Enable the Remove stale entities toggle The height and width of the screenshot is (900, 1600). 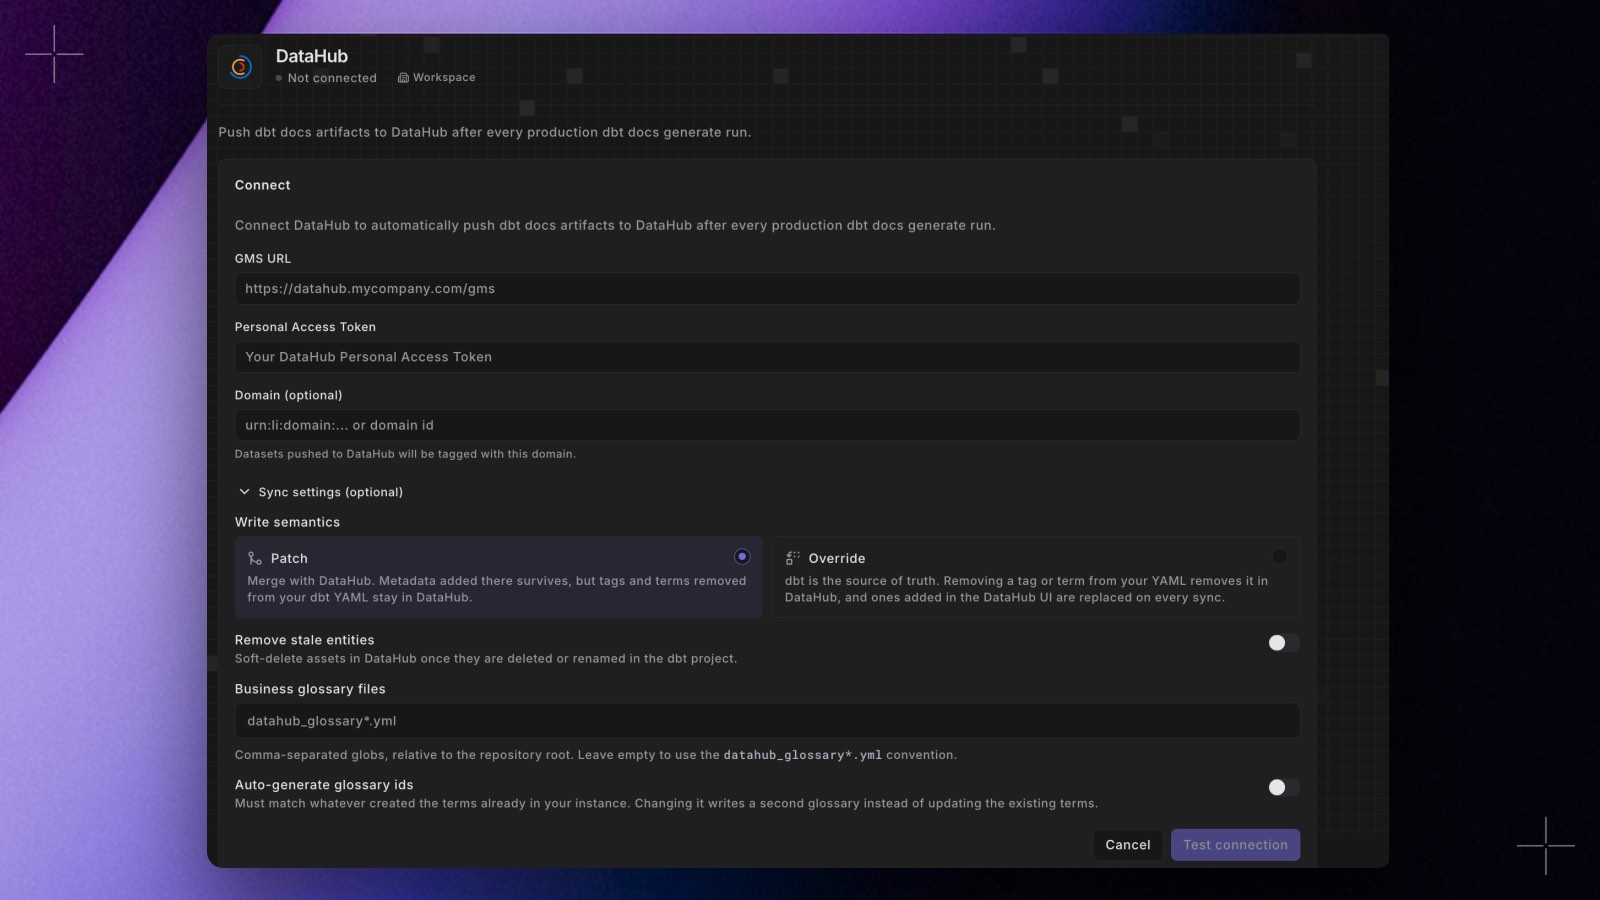1284,643
